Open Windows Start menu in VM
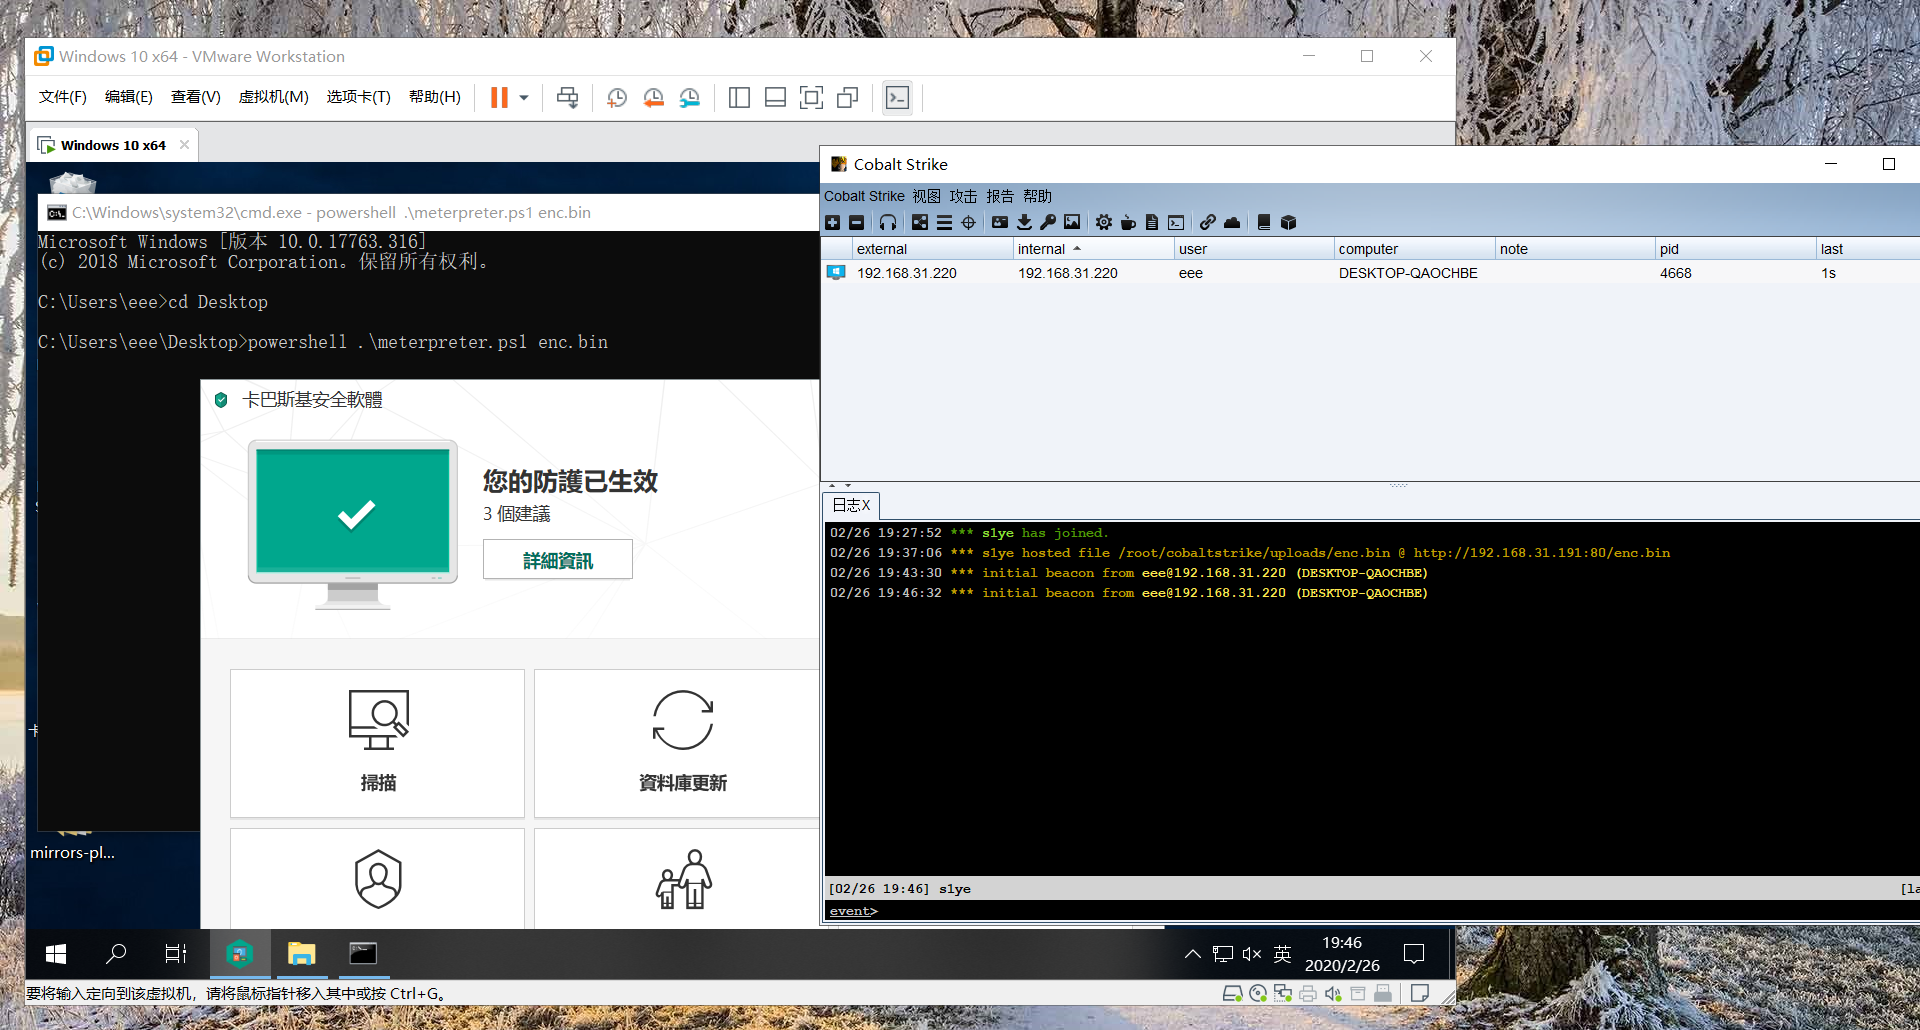 point(56,954)
